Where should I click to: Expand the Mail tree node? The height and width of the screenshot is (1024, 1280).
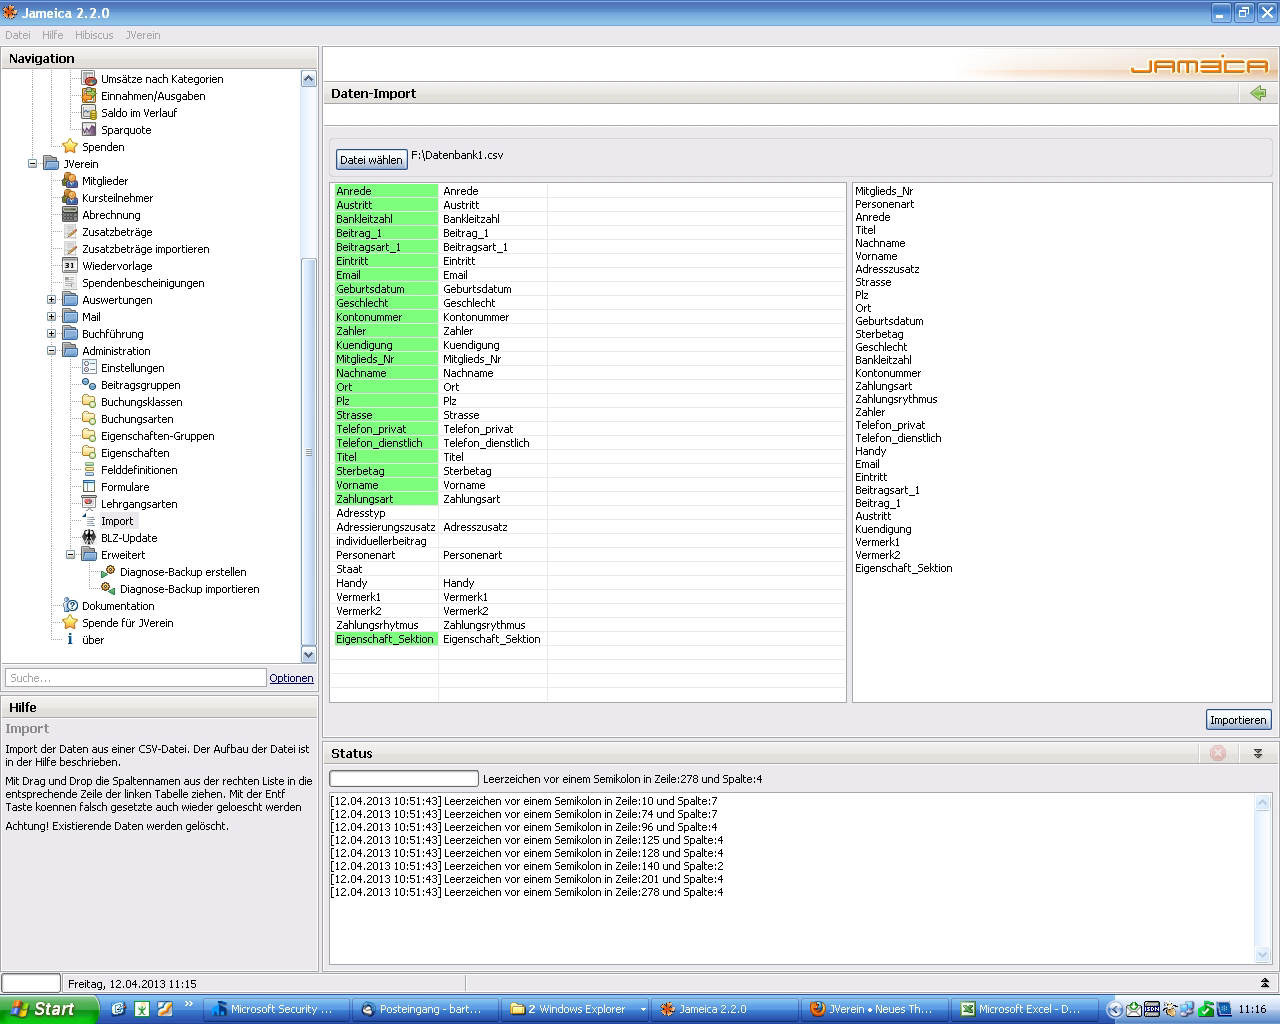tap(51, 317)
